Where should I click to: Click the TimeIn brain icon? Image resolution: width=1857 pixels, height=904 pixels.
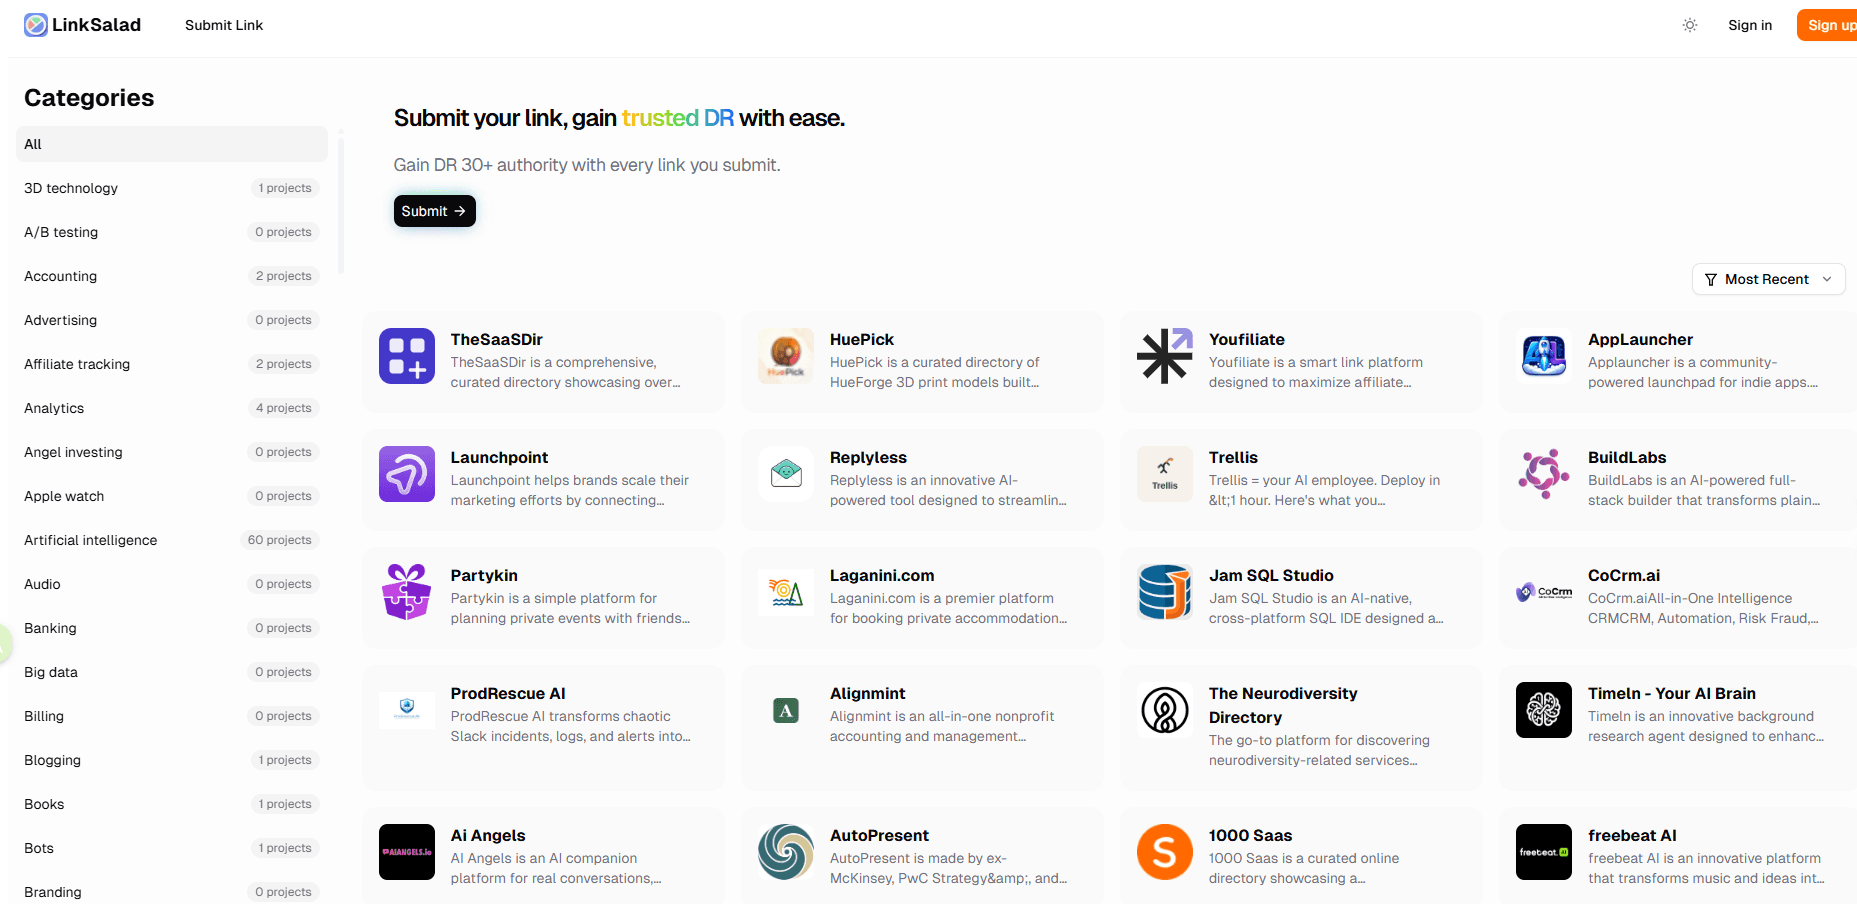(x=1543, y=710)
